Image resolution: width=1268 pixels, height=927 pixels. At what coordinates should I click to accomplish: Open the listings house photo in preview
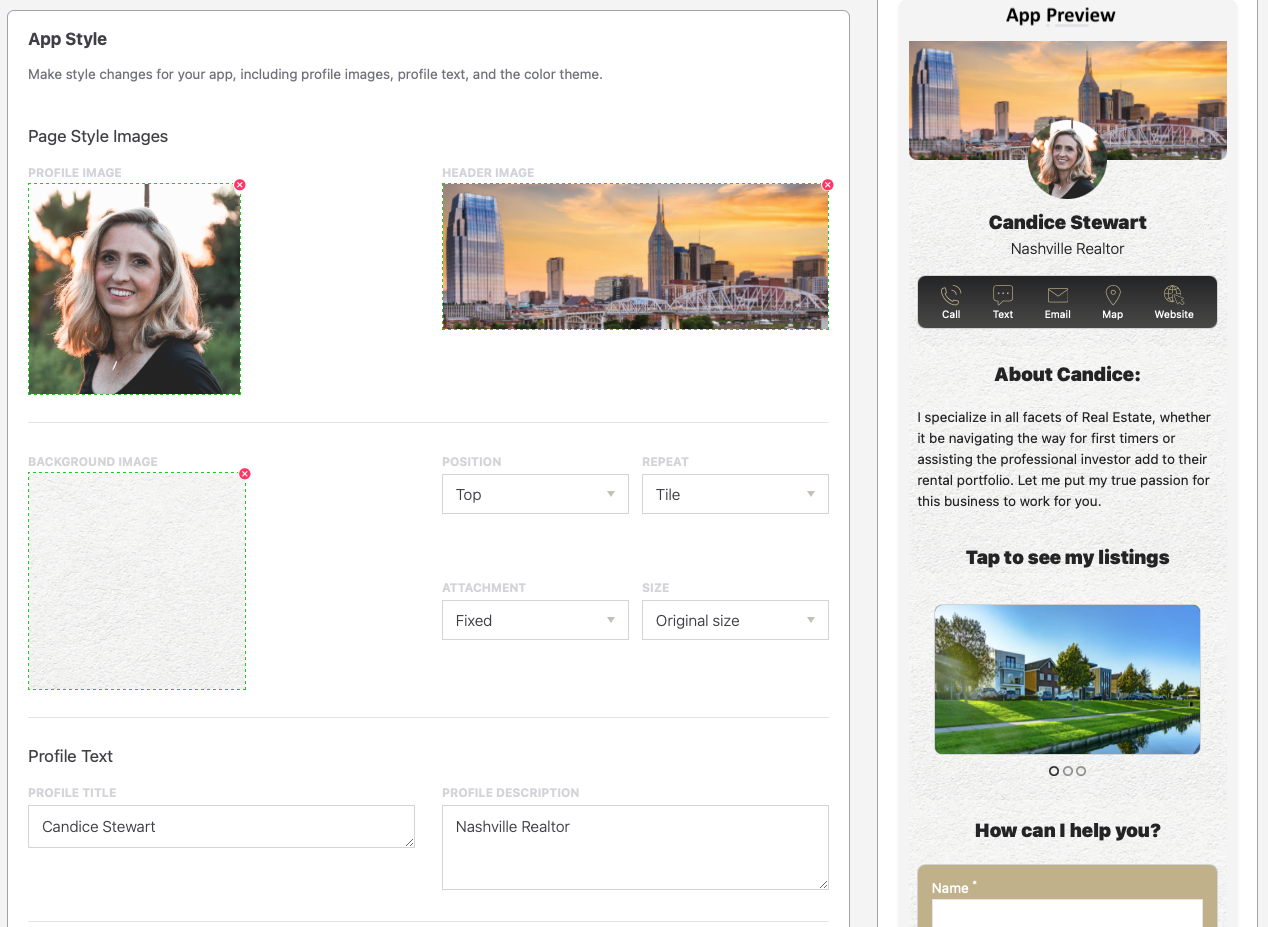coord(1067,679)
